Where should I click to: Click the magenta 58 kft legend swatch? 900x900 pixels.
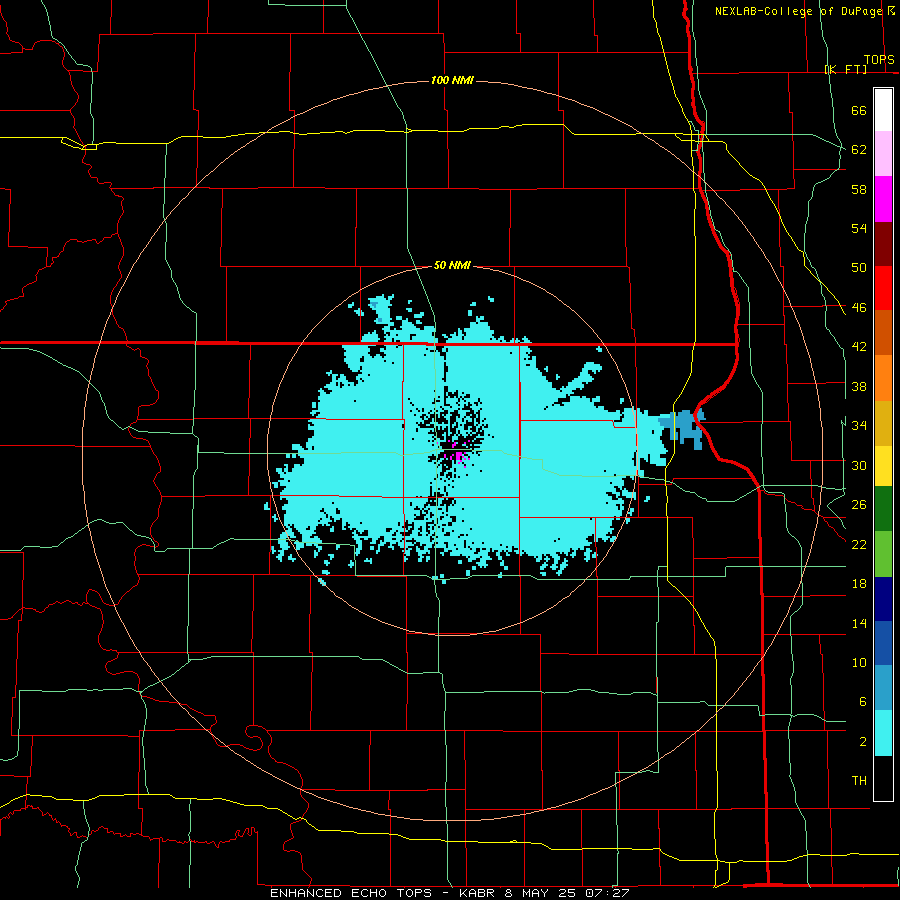[x=883, y=199]
